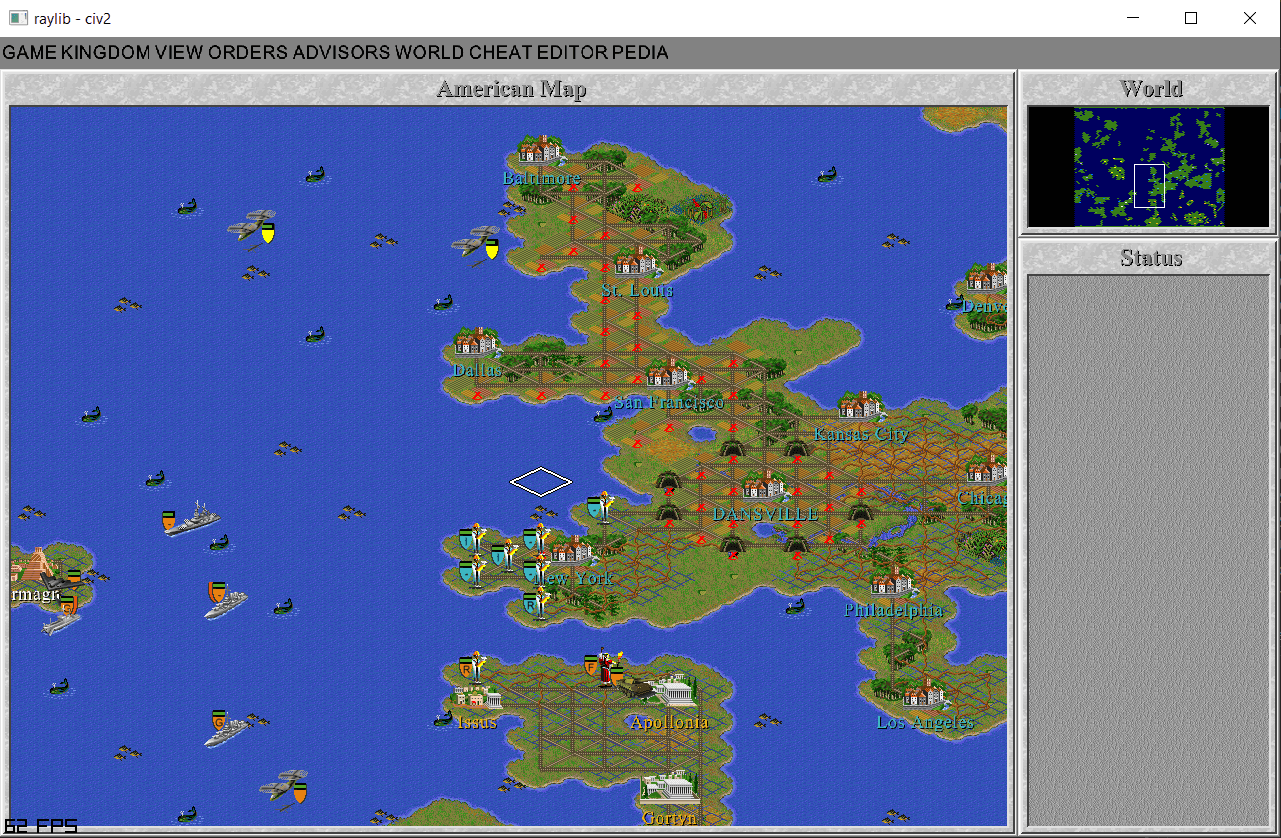Click the "American Map" title bar
Viewport: 1281px width, 838px height.
(511, 89)
